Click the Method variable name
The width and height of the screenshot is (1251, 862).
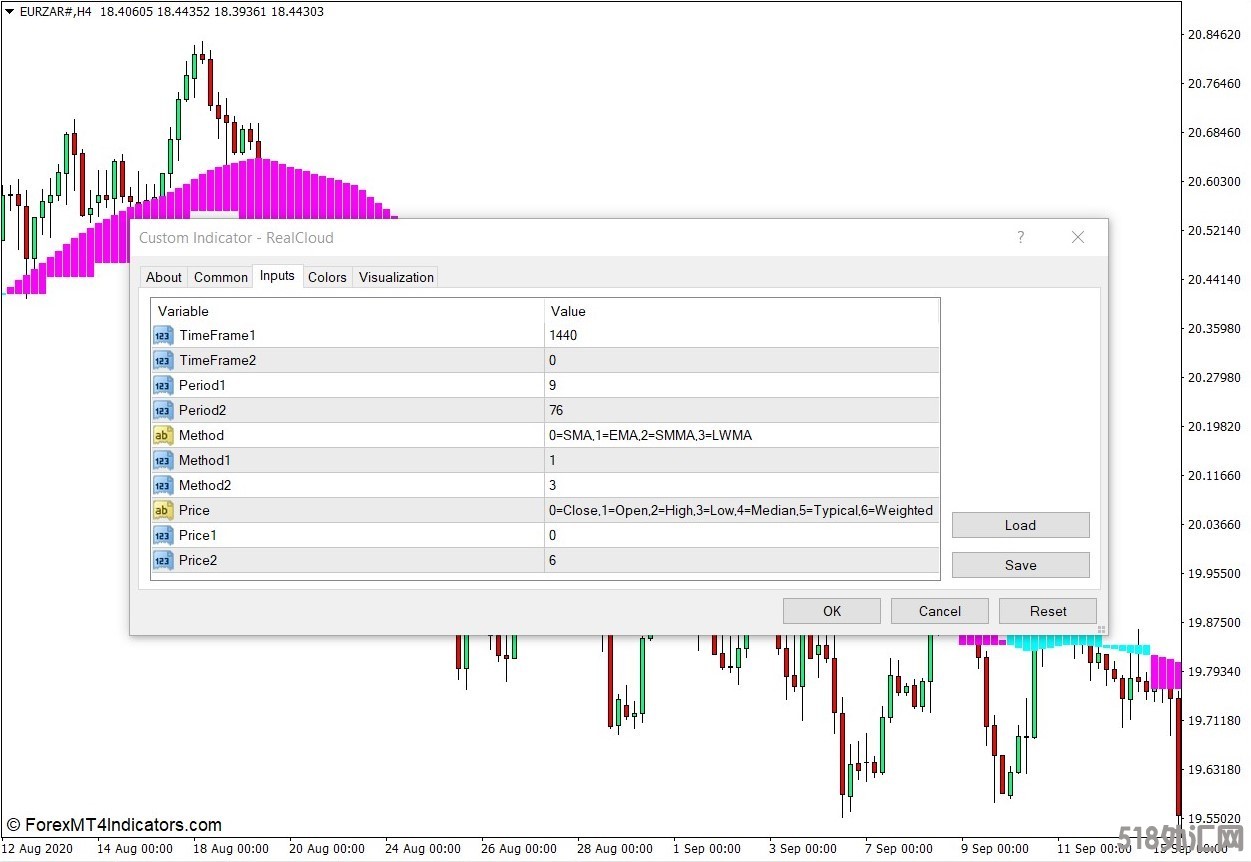201,435
